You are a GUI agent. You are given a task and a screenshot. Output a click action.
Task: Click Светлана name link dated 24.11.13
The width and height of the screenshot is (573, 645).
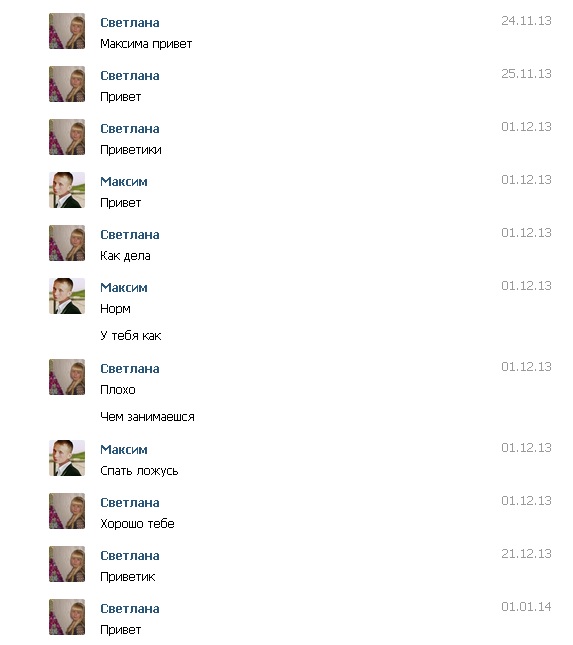(x=130, y=23)
